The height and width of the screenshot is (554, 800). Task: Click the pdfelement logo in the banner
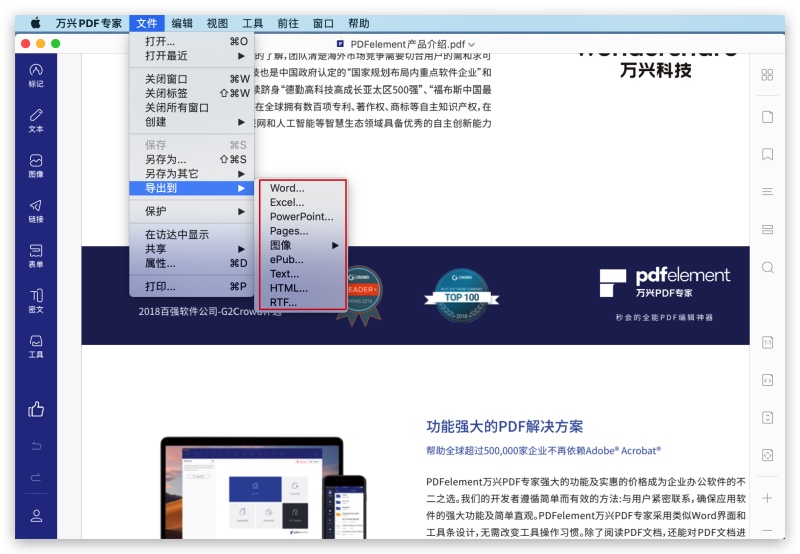[665, 283]
